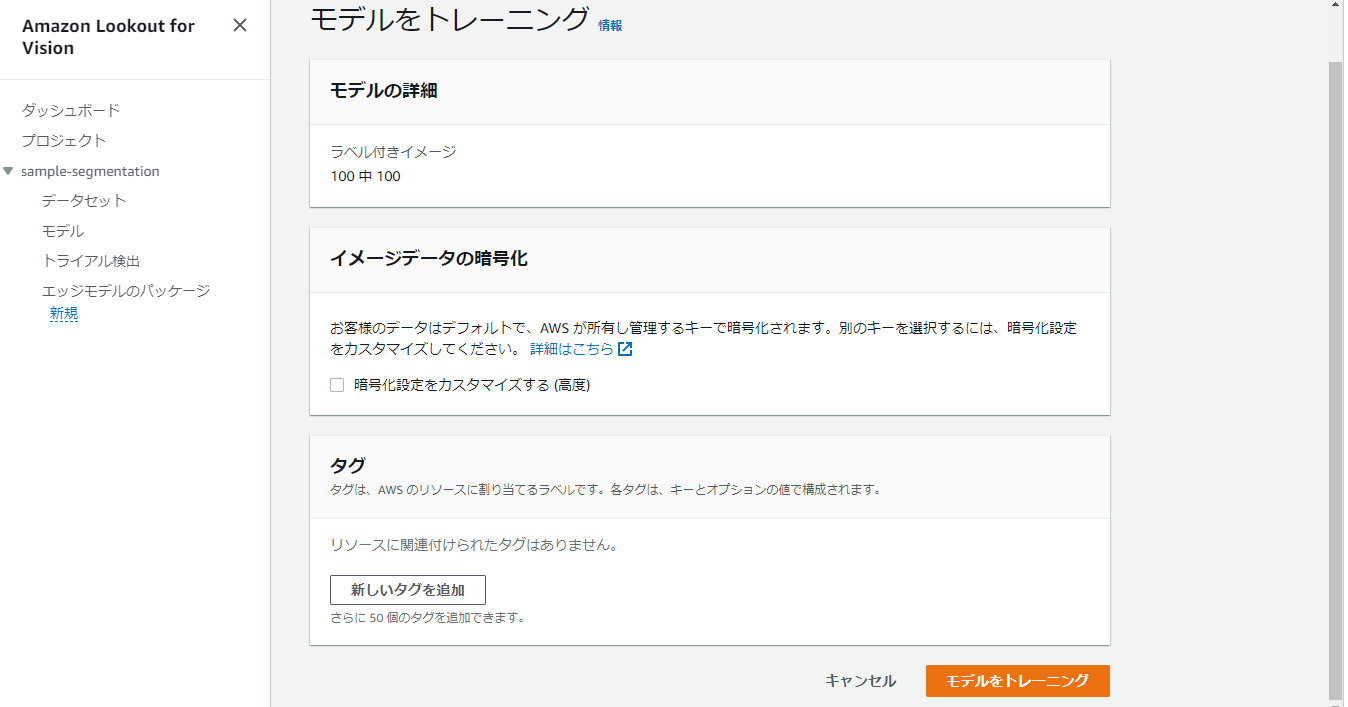Click the さらに 50 個のタグを追加できます text

point(428,617)
